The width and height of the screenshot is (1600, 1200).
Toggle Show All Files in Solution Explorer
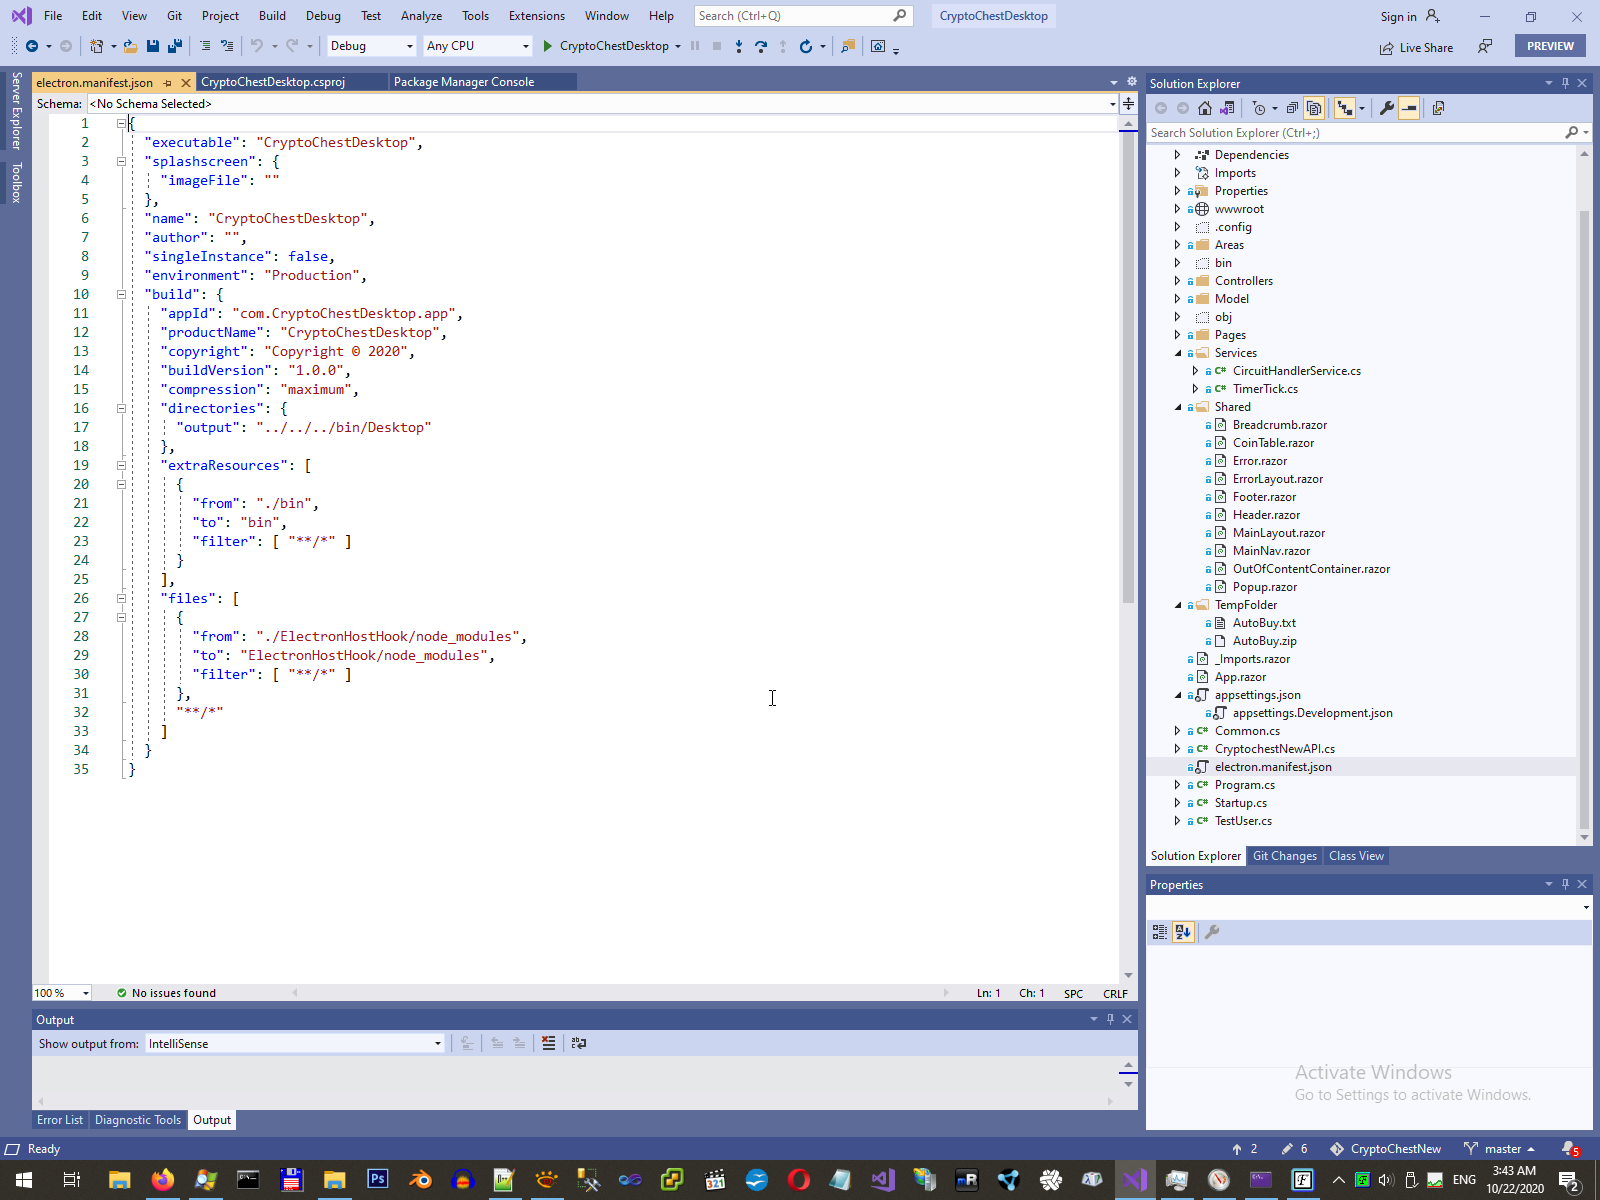pos(1314,108)
